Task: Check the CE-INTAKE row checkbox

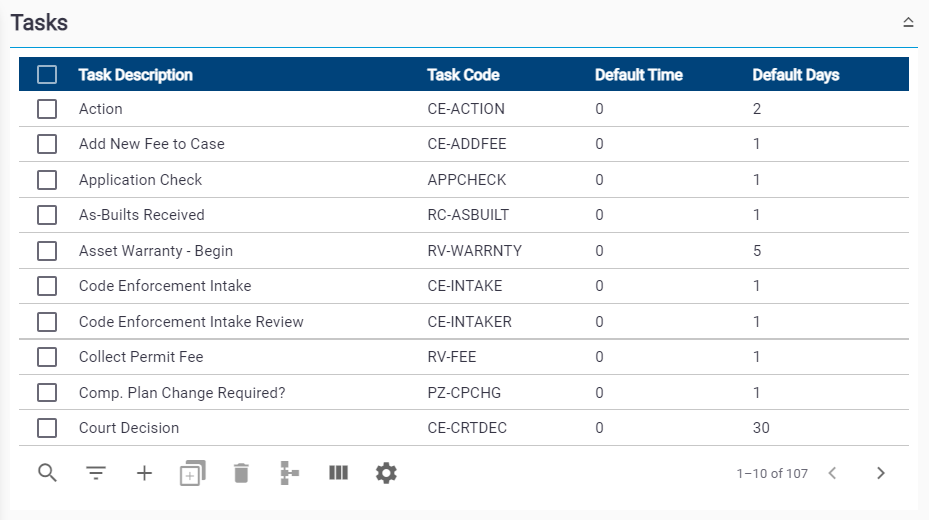Action: [47, 286]
